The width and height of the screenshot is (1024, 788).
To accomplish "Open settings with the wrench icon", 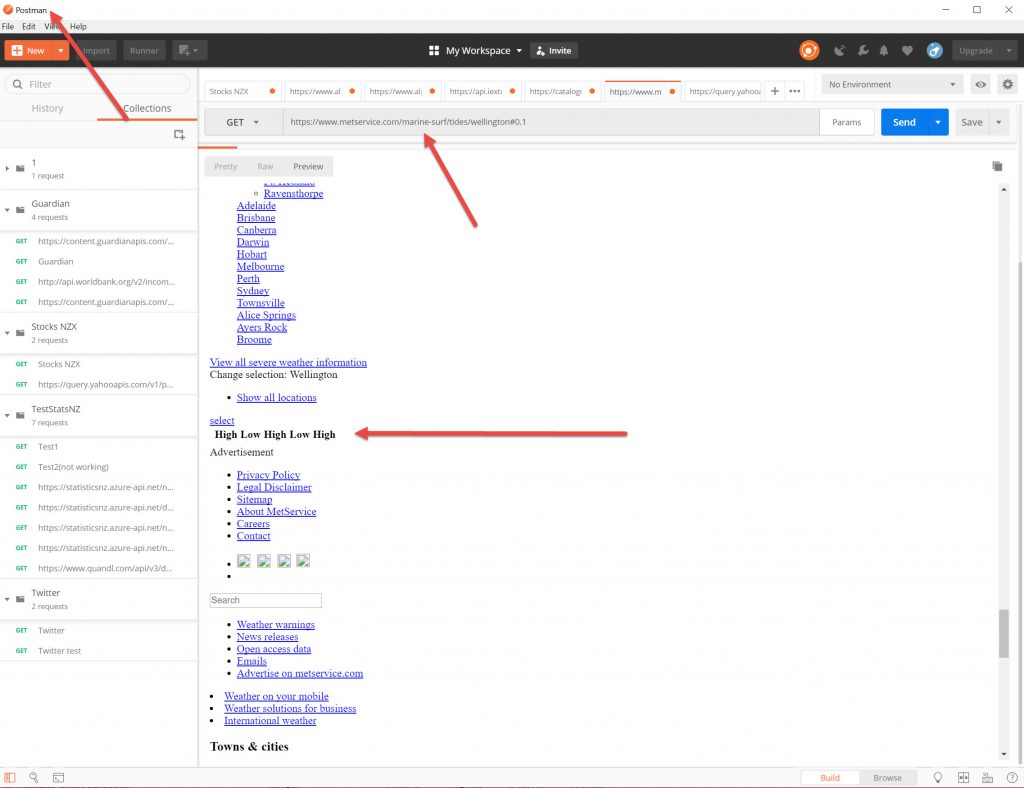I will 861,50.
